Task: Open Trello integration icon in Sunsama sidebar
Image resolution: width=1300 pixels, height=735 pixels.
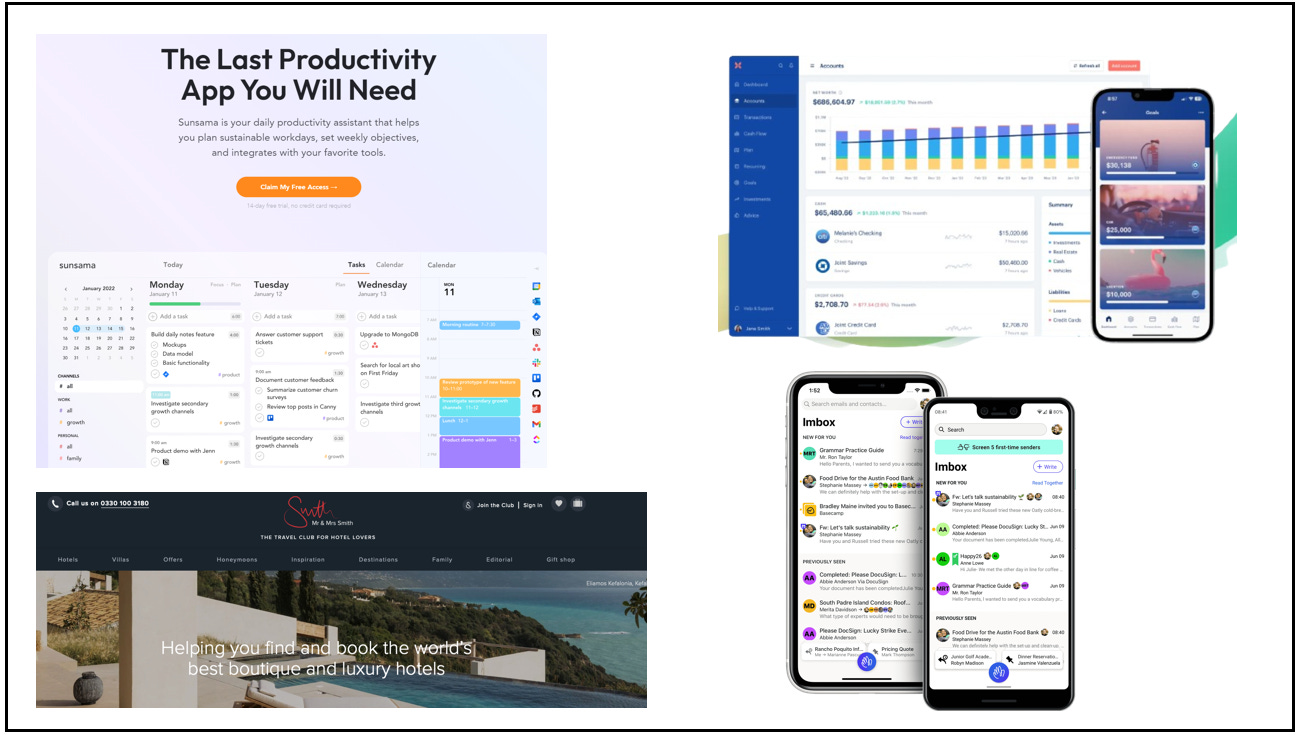Action: [x=536, y=378]
